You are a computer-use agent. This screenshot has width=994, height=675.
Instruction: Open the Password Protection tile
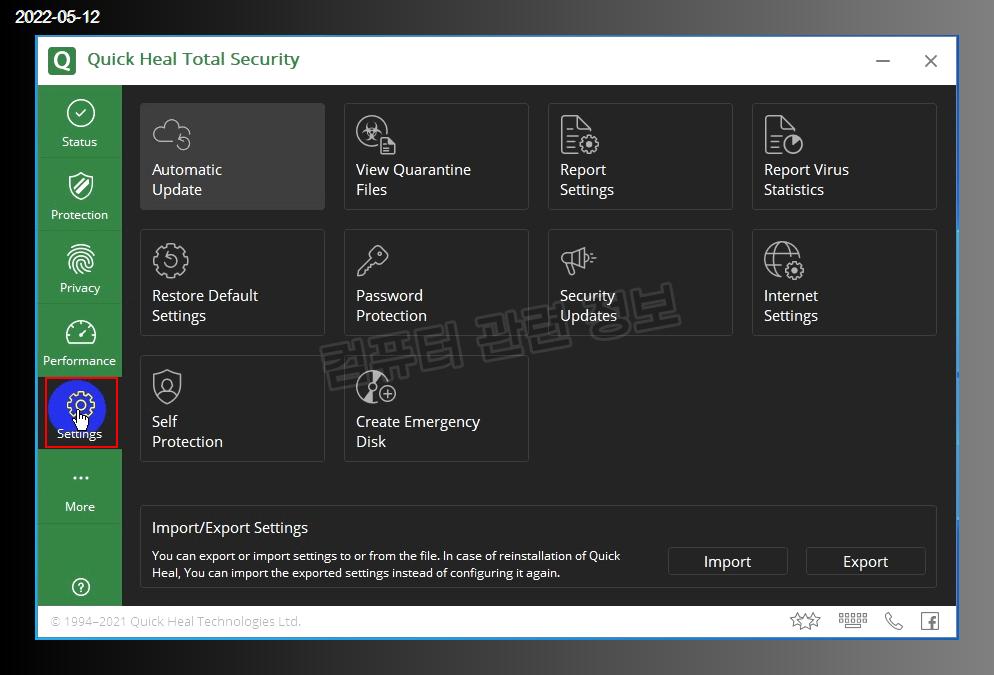[x=436, y=283]
